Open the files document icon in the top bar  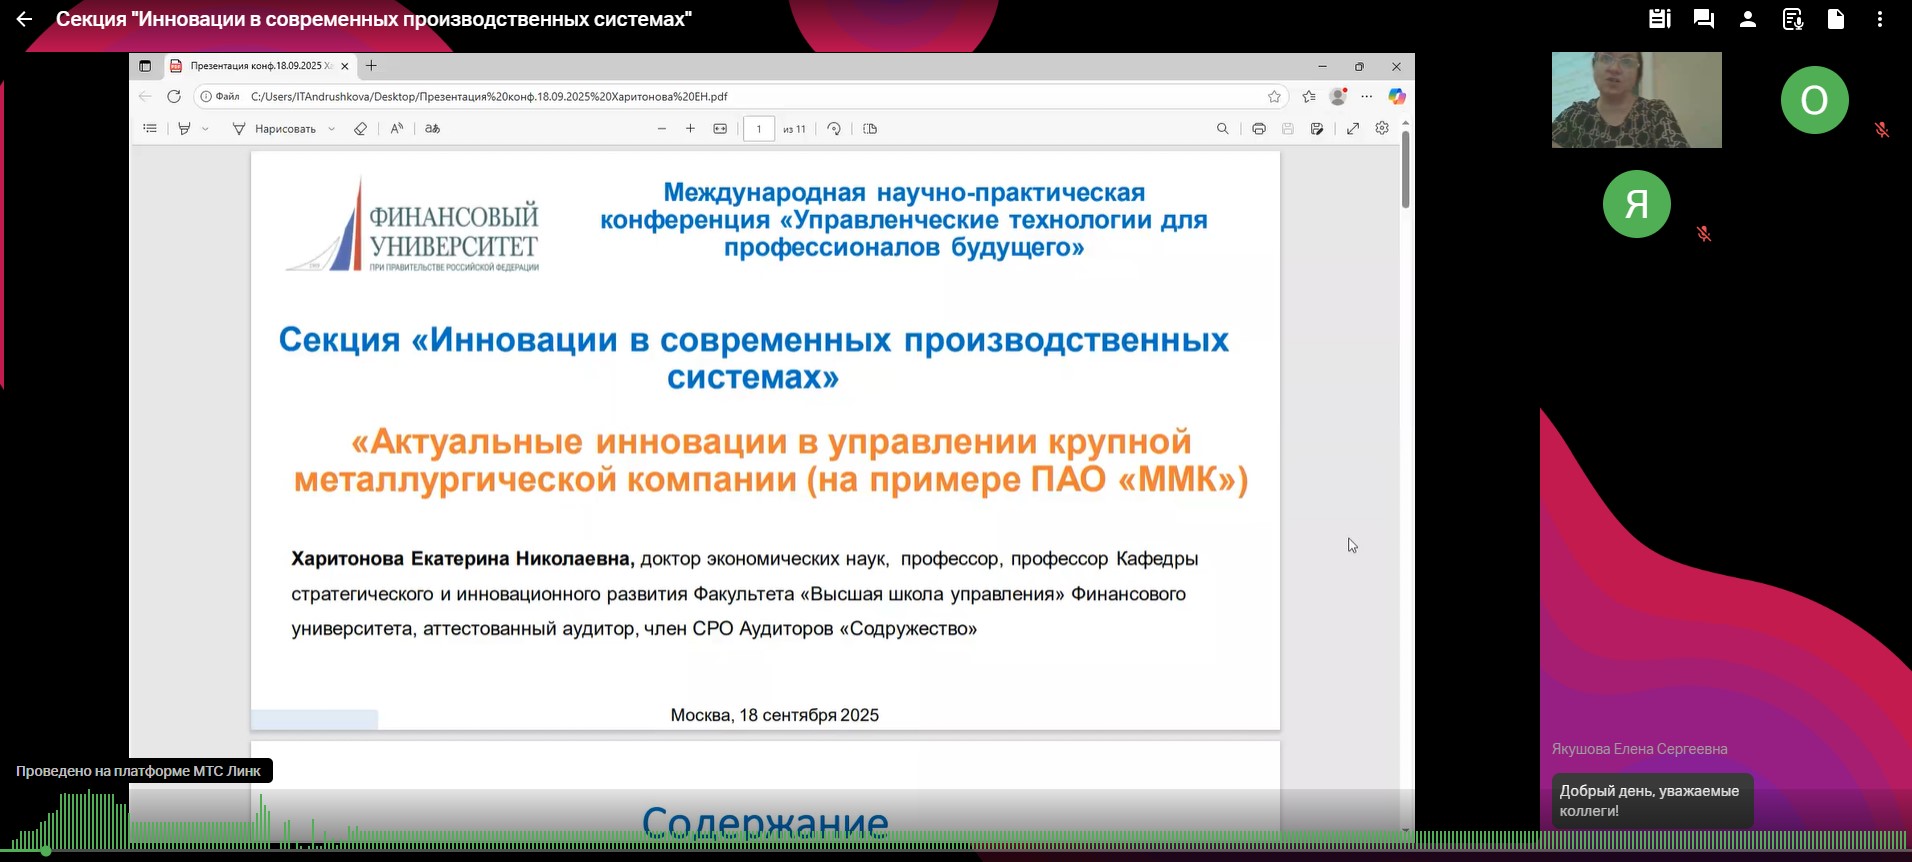pyautogui.click(x=1836, y=19)
